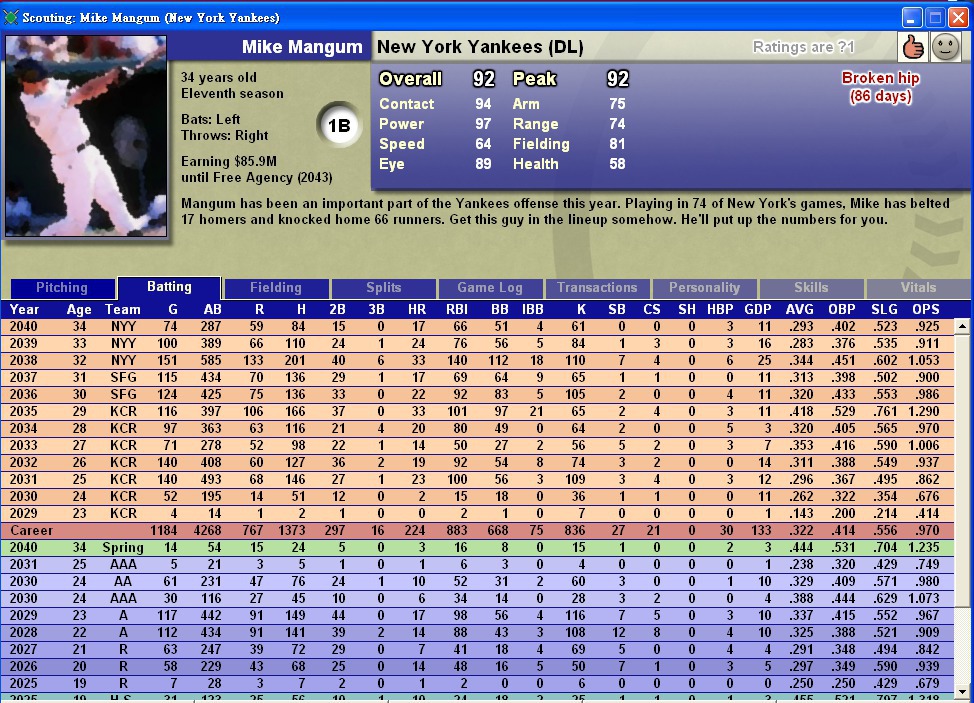Click Mike Mangum's player portrait

pos(86,136)
